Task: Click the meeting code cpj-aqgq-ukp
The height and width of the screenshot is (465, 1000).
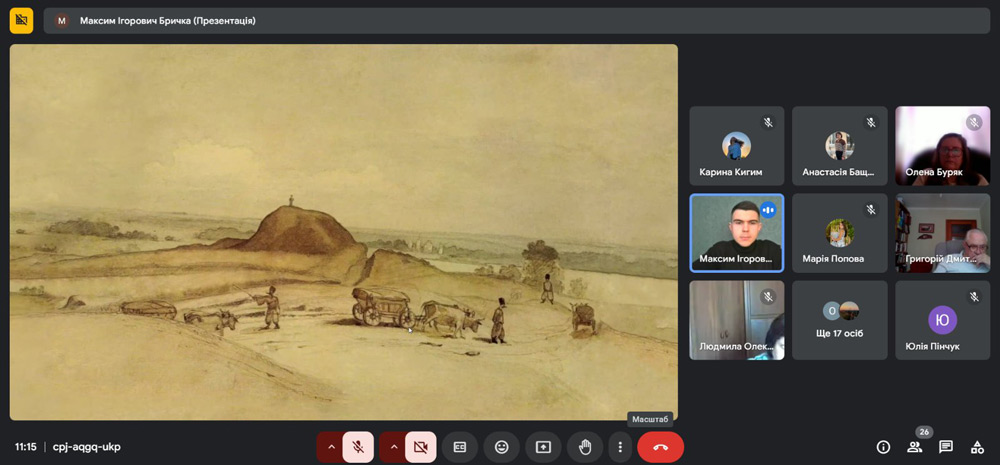Action: (x=86, y=447)
